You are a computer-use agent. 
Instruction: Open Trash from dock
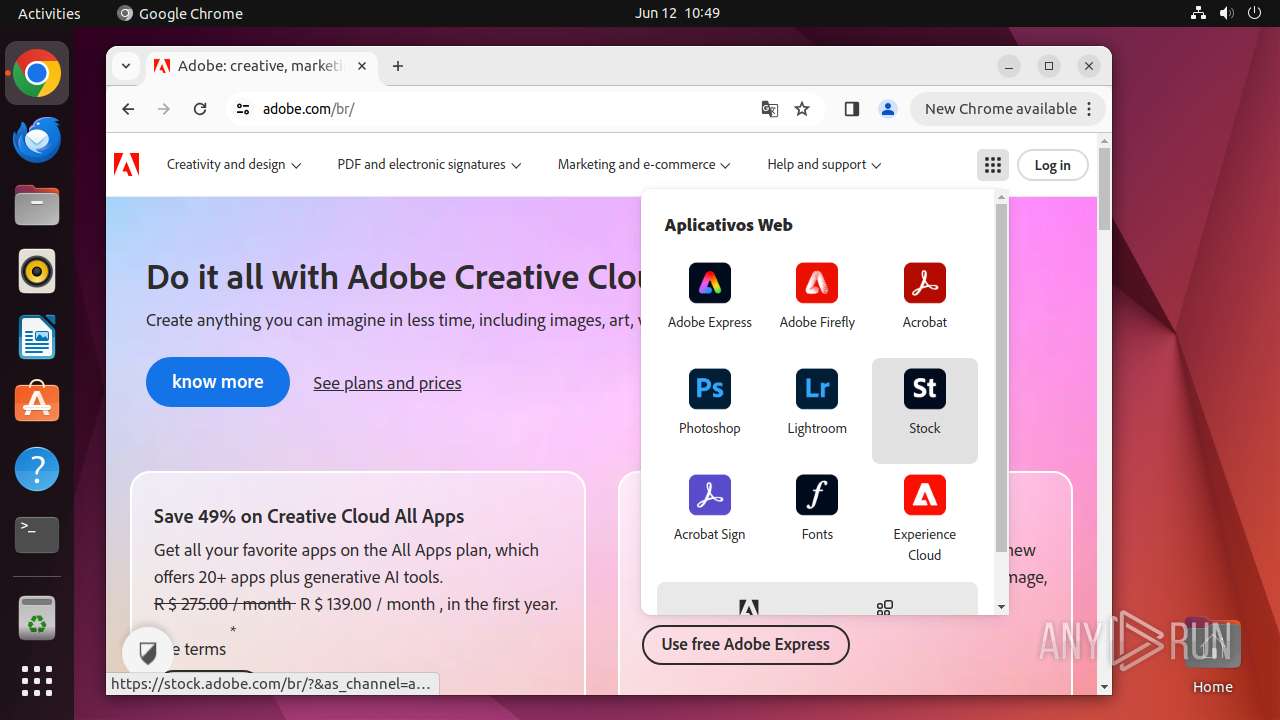click(x=37, y=617)
